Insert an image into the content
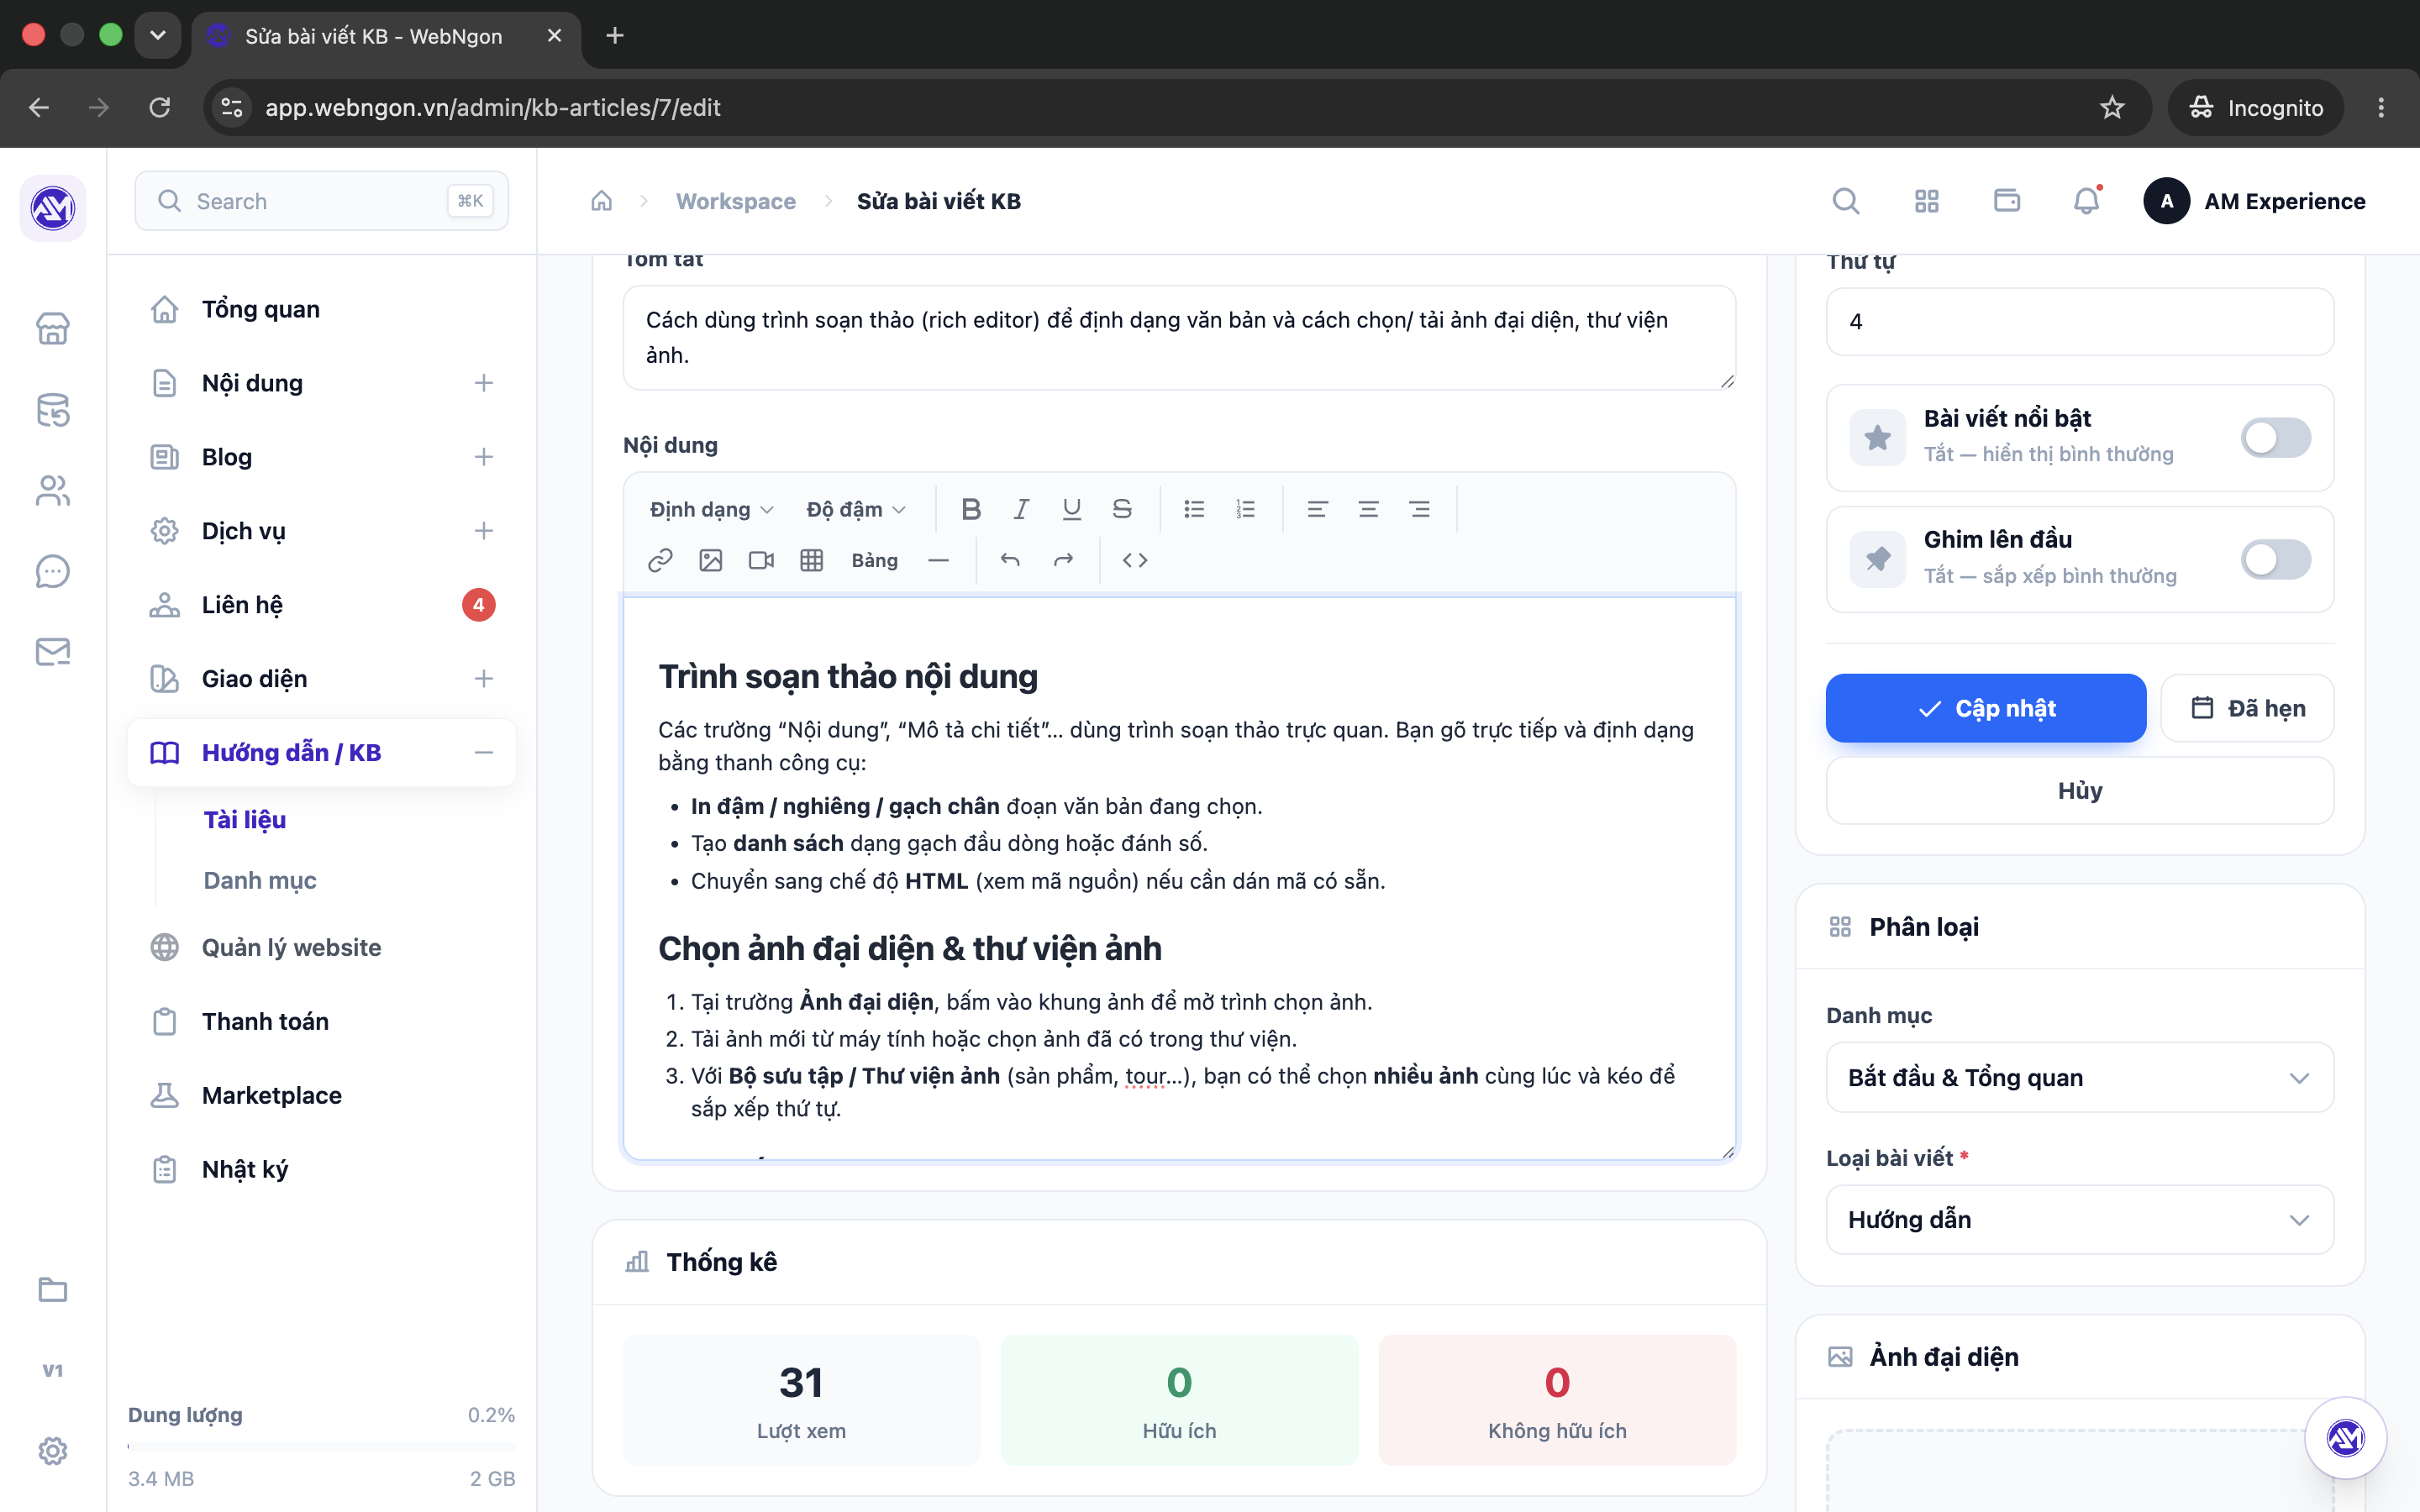2420x1512 pixels. [x=711, y=560]
